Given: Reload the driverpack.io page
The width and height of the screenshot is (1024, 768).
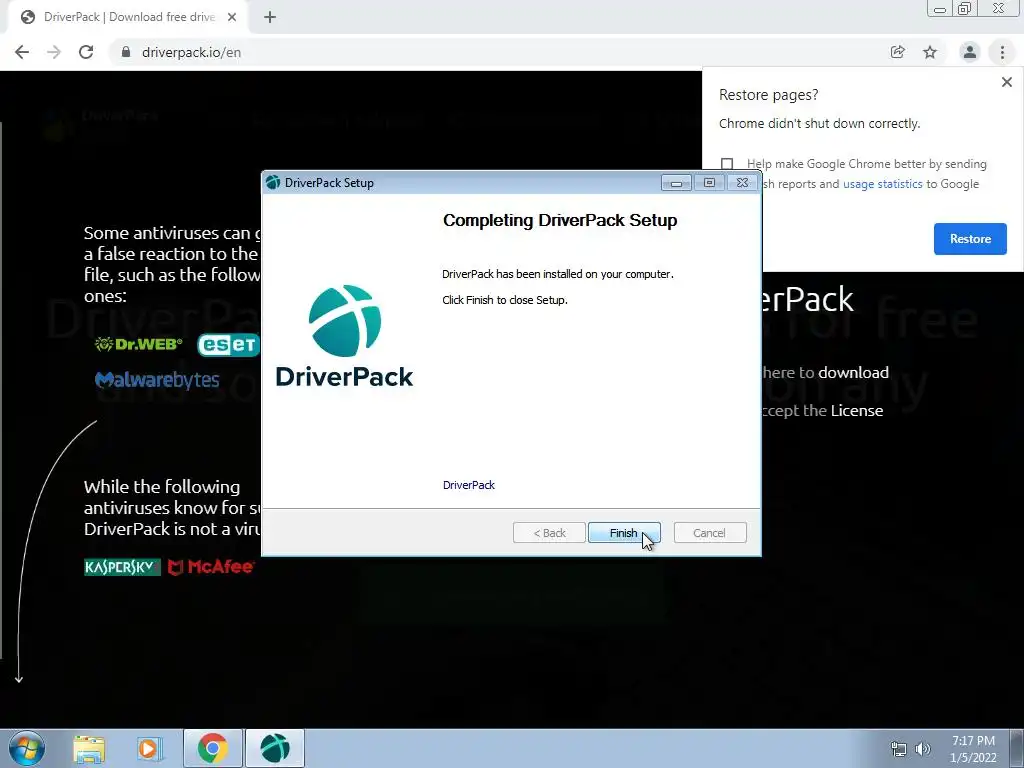Looking at the screenshot, I should [x=86, y=52].
